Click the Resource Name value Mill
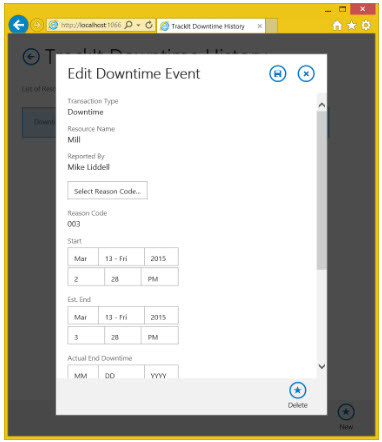Image resolution: width=382 pixels, height=442 pixels. (74, 139)
